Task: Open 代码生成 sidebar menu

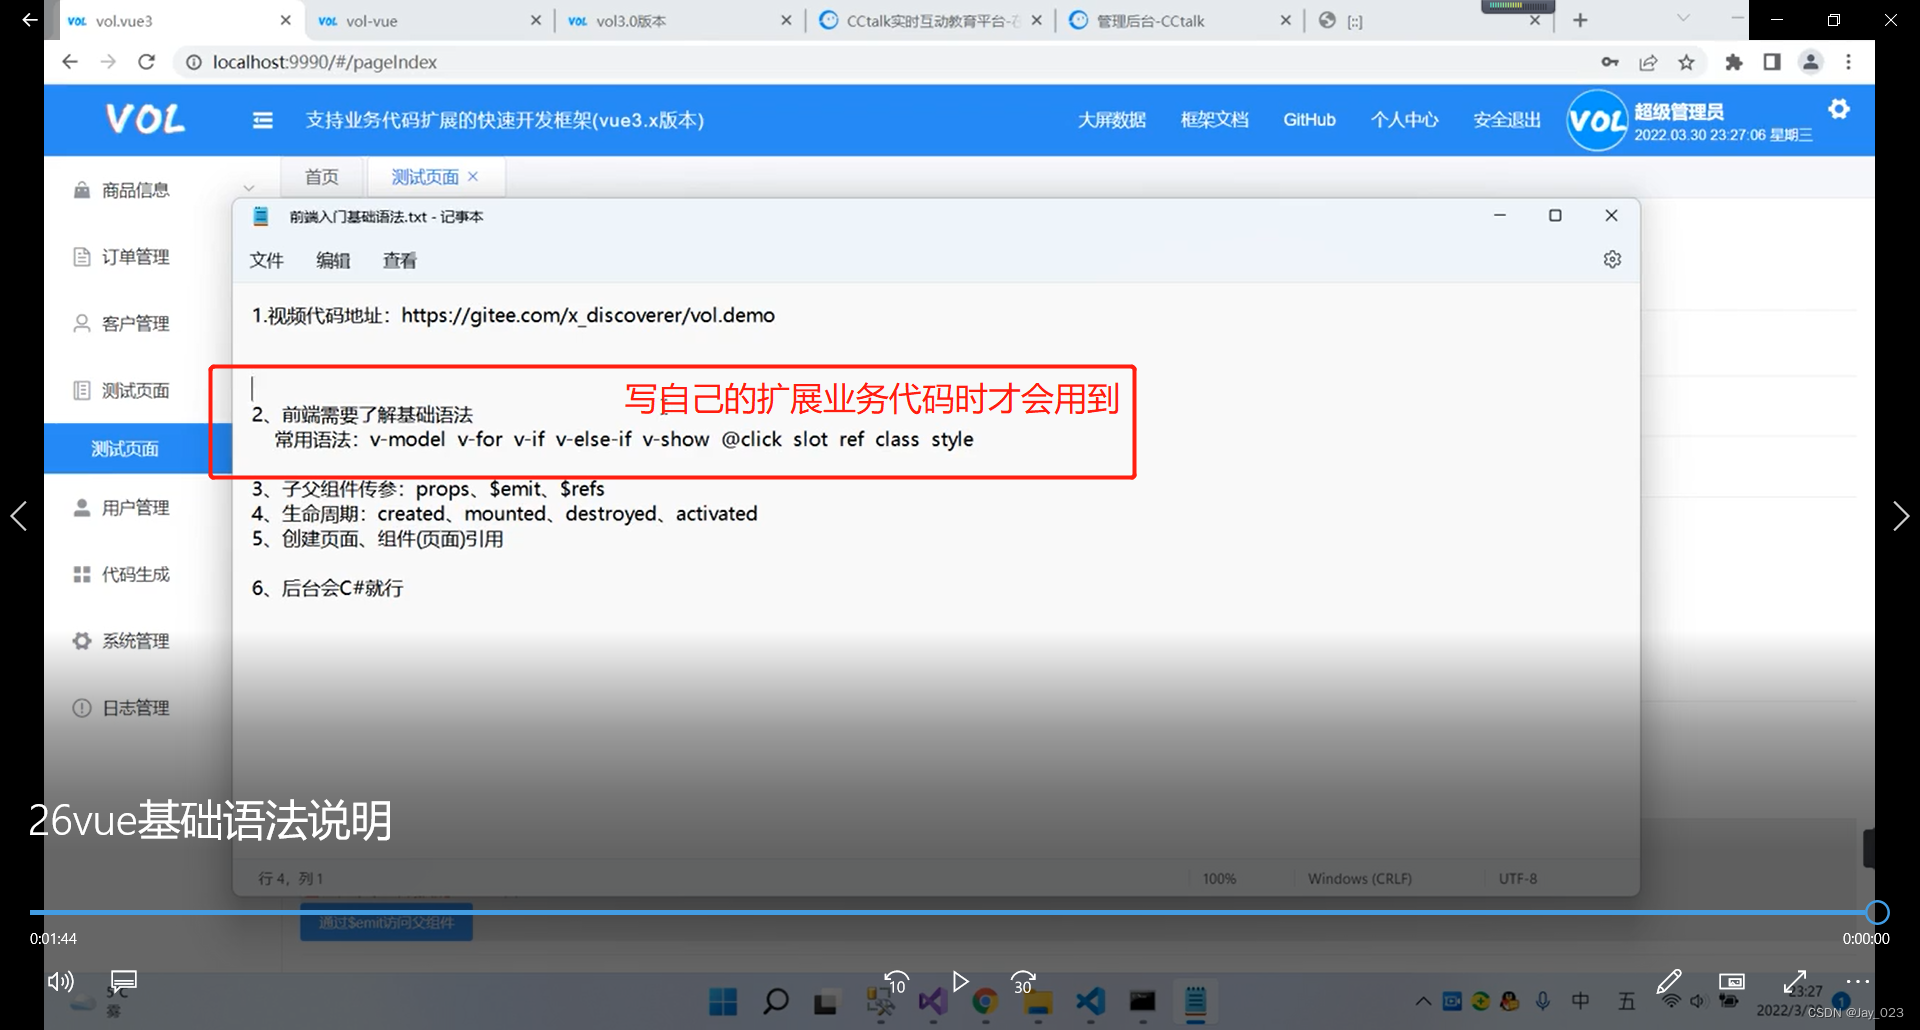Action: click(135, 575)
